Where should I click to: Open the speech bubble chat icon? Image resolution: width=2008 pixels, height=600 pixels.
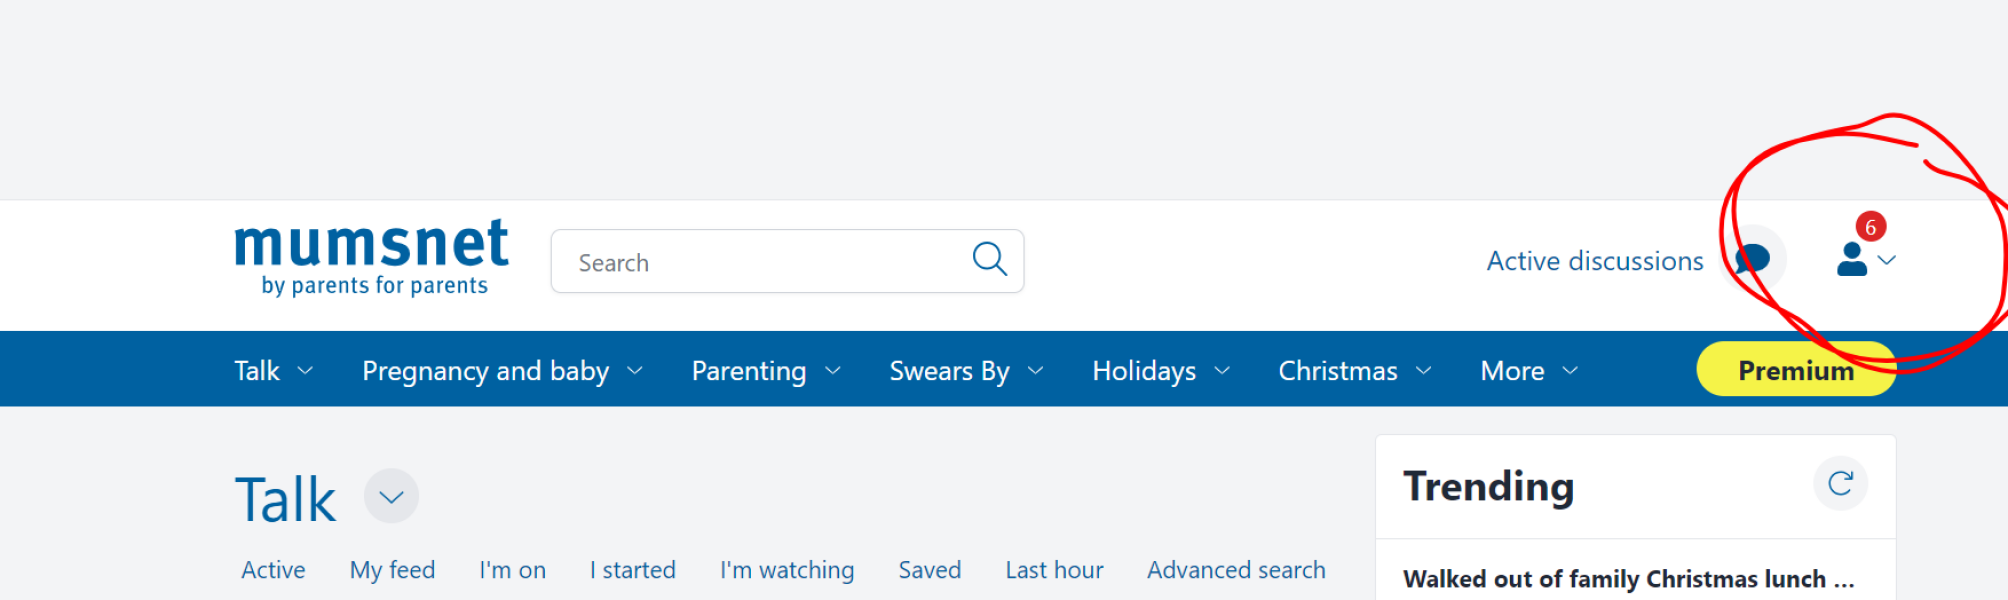(1751, 260)
